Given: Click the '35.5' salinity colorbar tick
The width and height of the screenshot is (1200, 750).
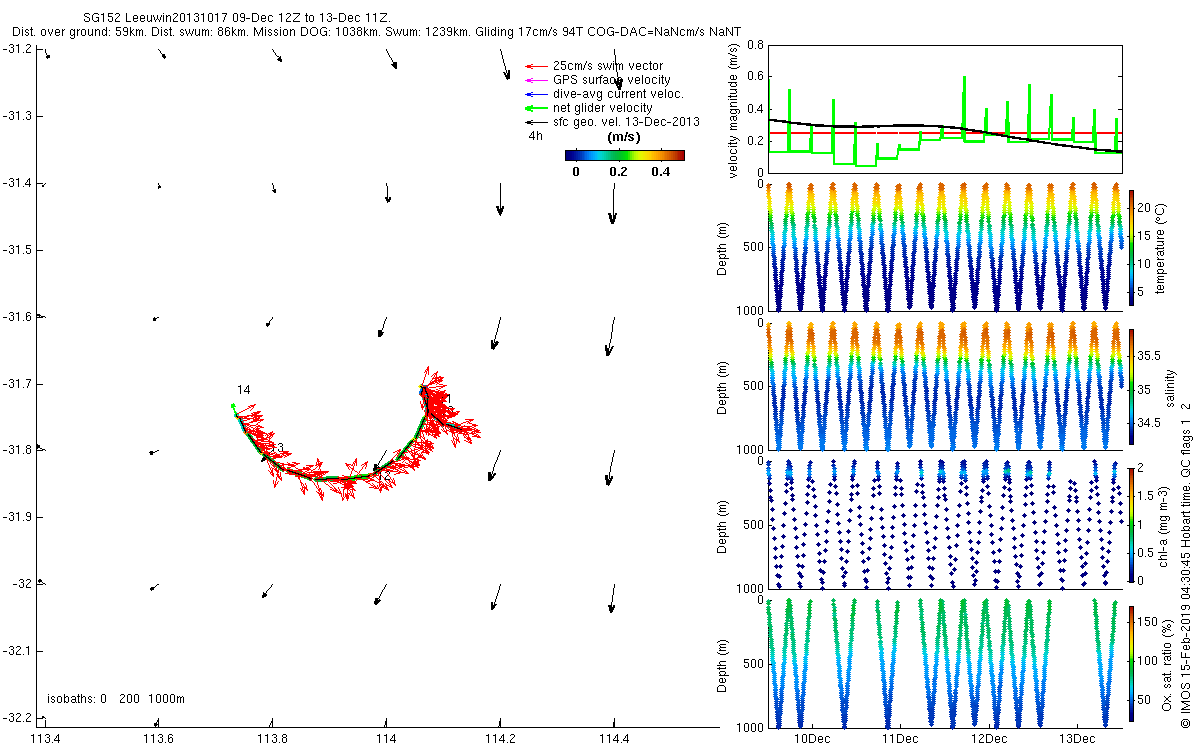Looking at the screenshot, I should tap(1151, 355).
